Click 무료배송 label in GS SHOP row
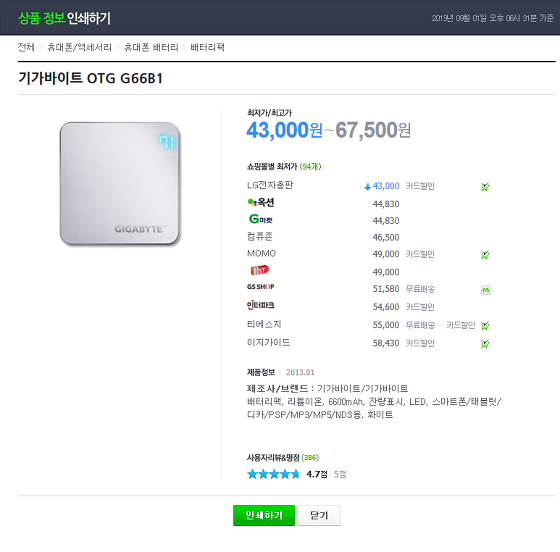560x552 pixels. [x=420, y=288]
